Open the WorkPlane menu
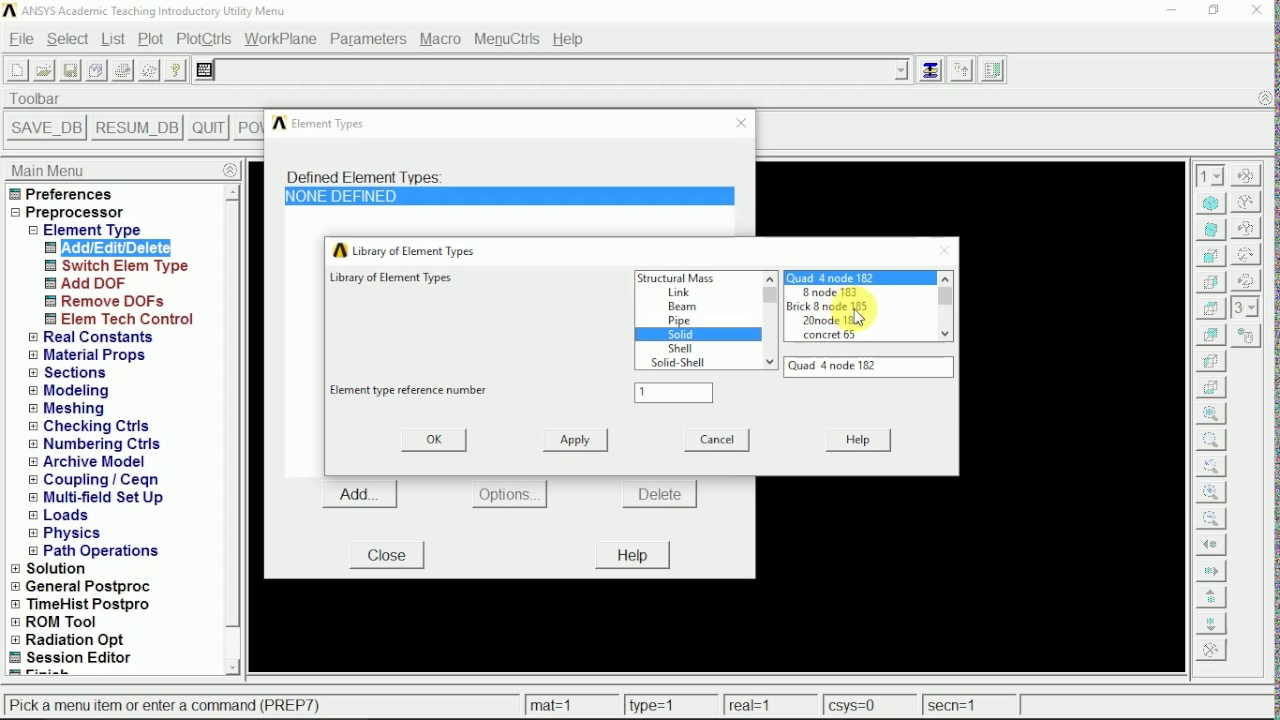Viewport: 1280px width, 720px height. point(280,39)
